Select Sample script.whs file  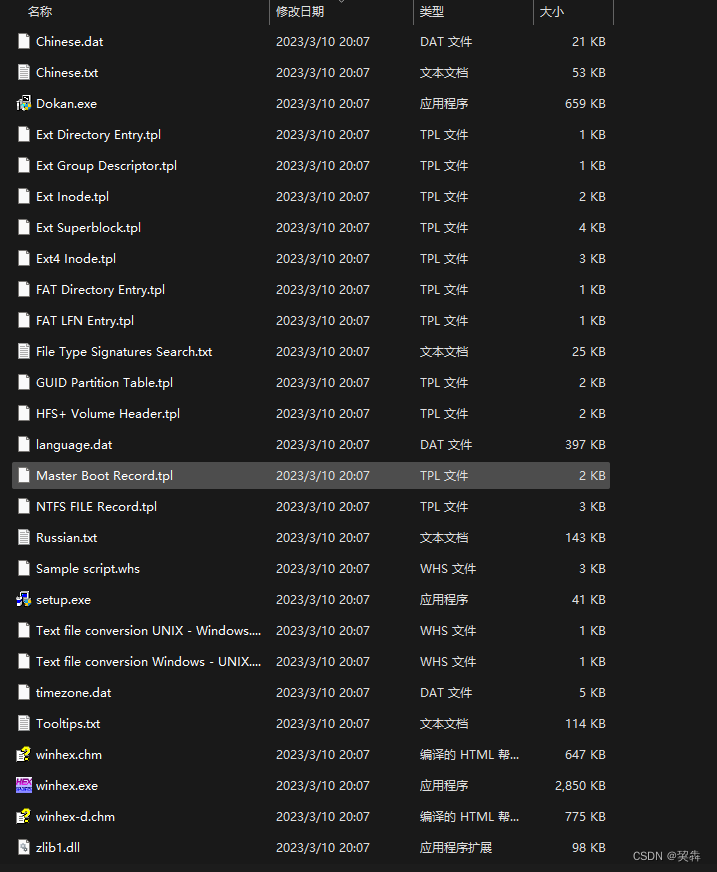coord(88,568)
